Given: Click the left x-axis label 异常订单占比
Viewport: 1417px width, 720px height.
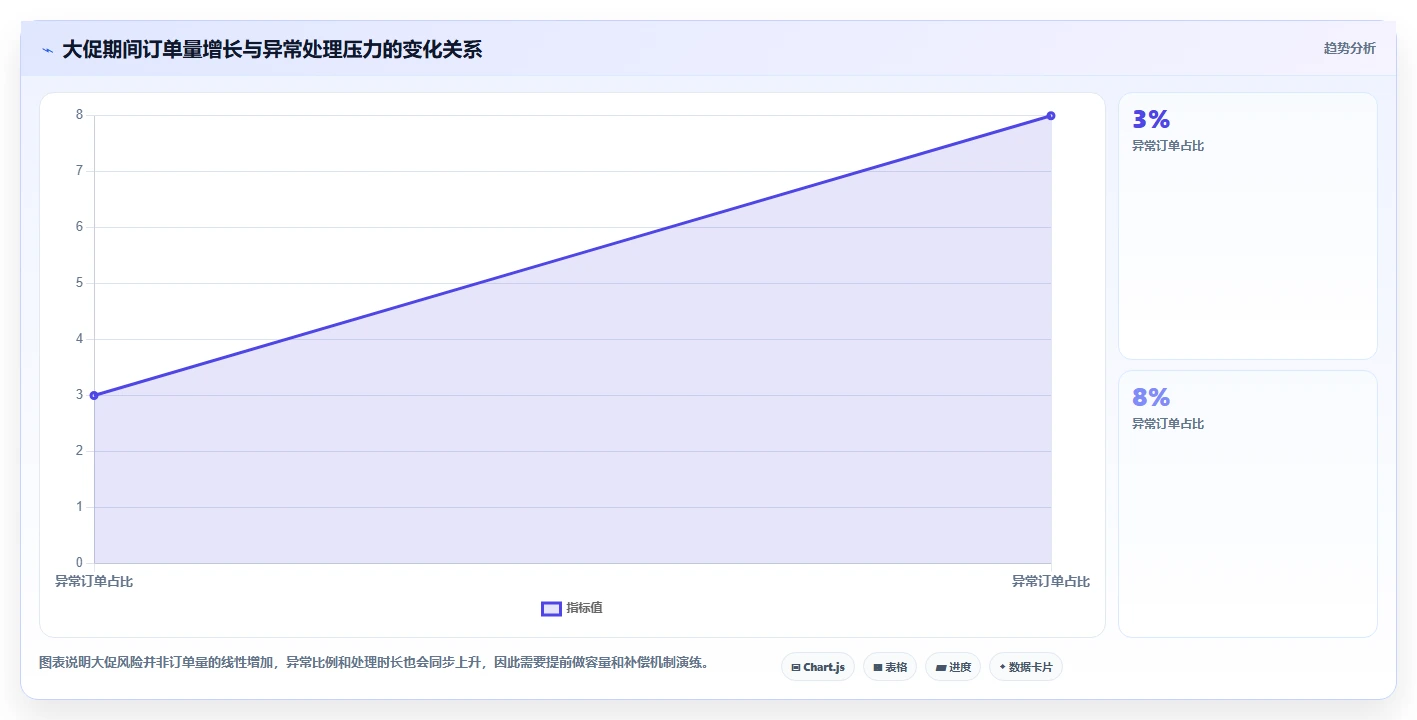Looking at the screenshot, I should click(94, 581).
